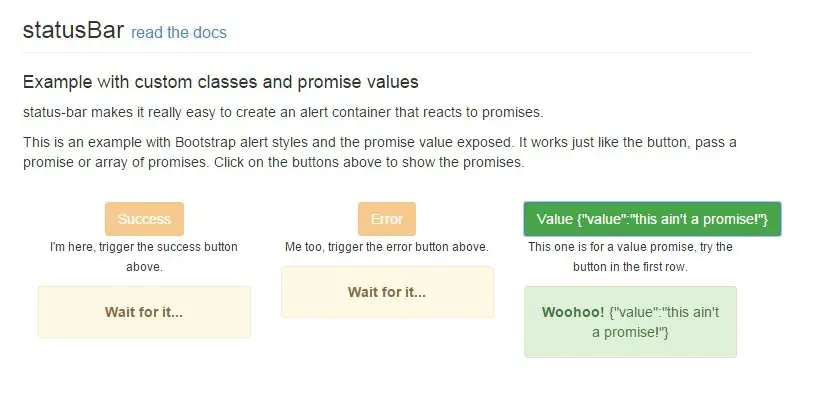Select "Example with custom classes" heading
This screenshot has width=814, height=402.
221,82
